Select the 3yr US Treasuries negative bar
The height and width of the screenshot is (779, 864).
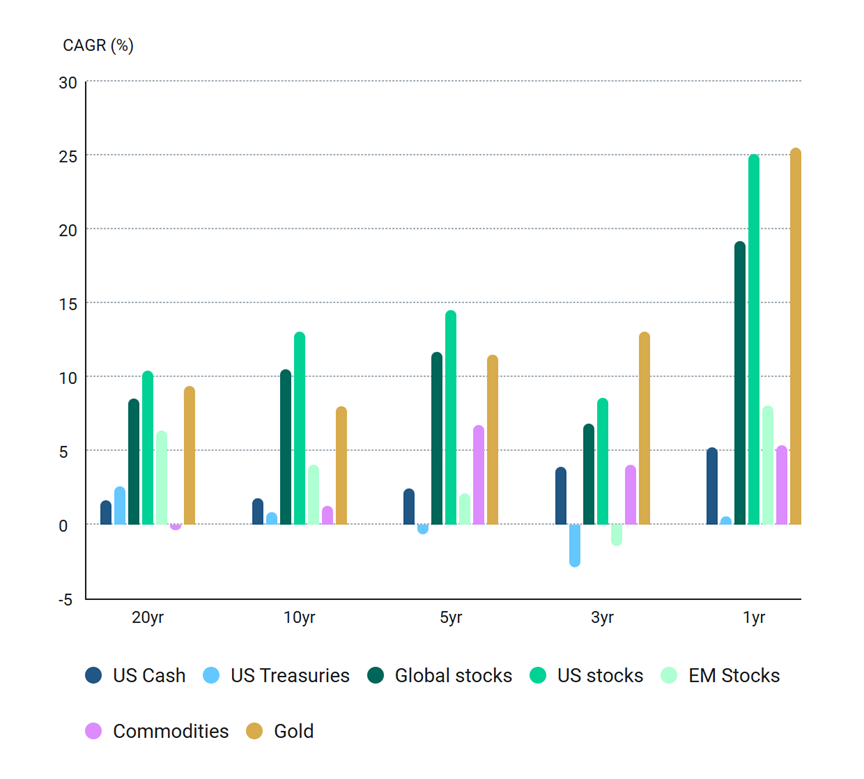[x=574, y=545]
